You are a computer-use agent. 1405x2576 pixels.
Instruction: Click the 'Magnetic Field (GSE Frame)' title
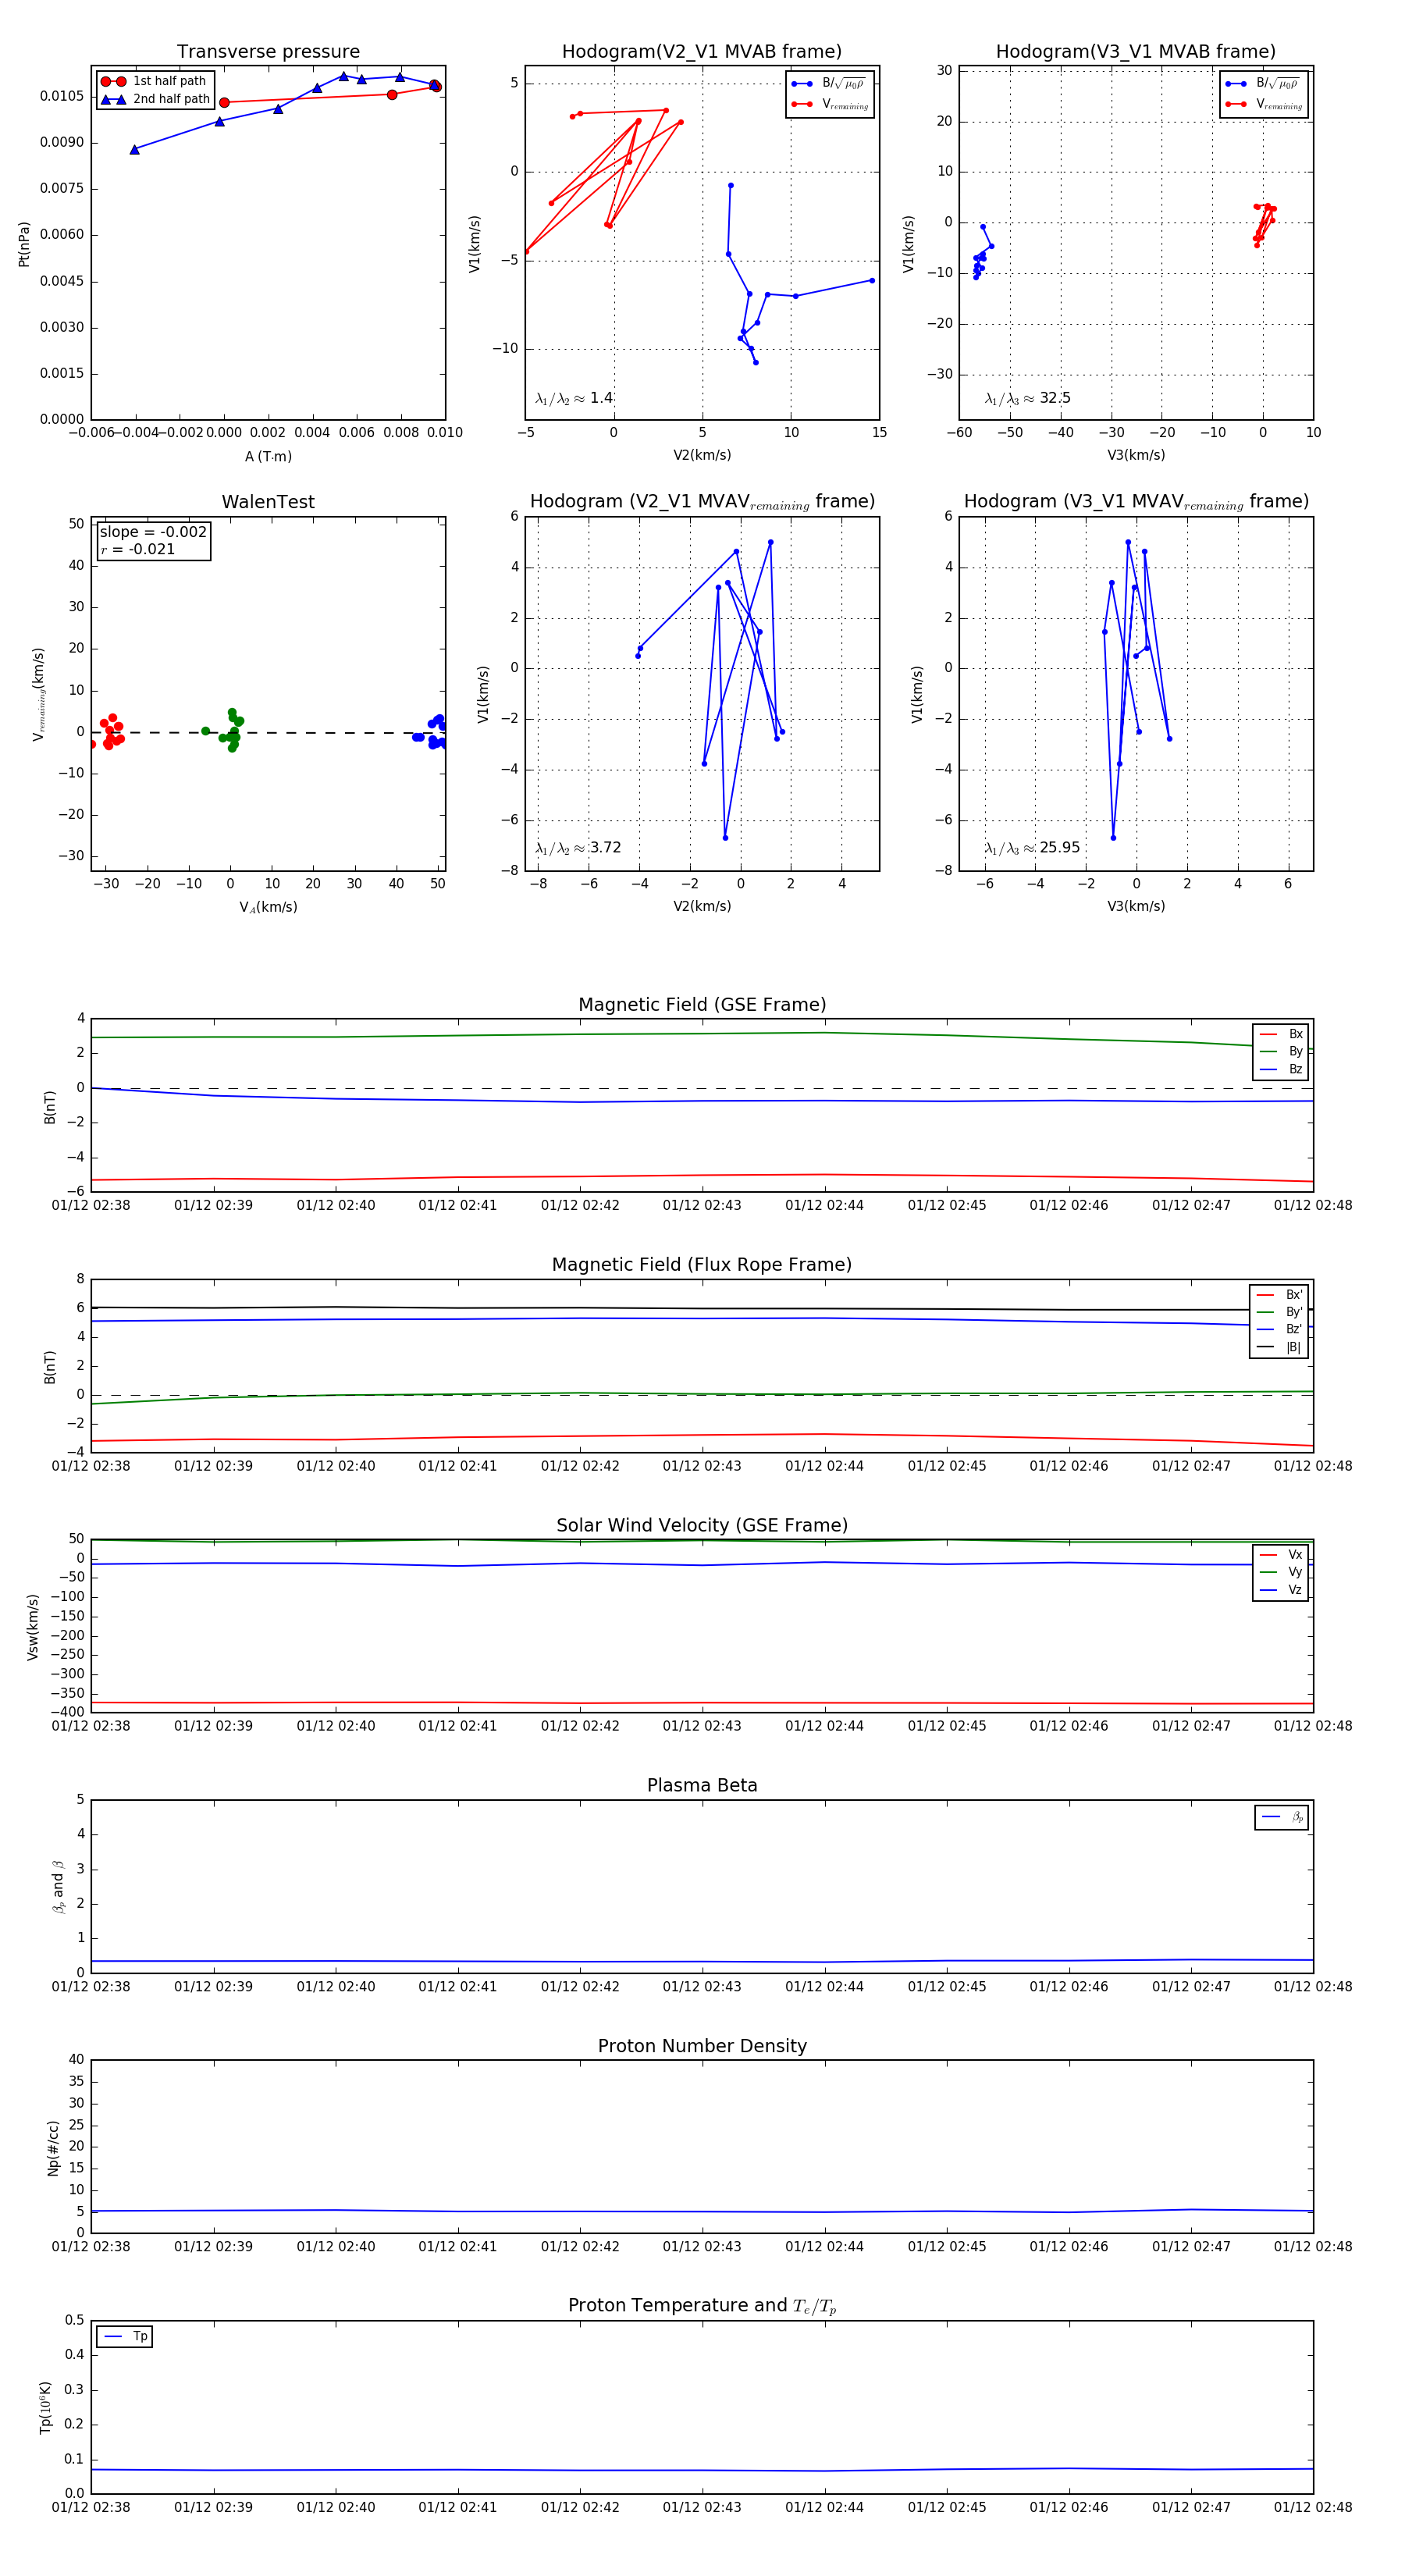point(702,1005)
